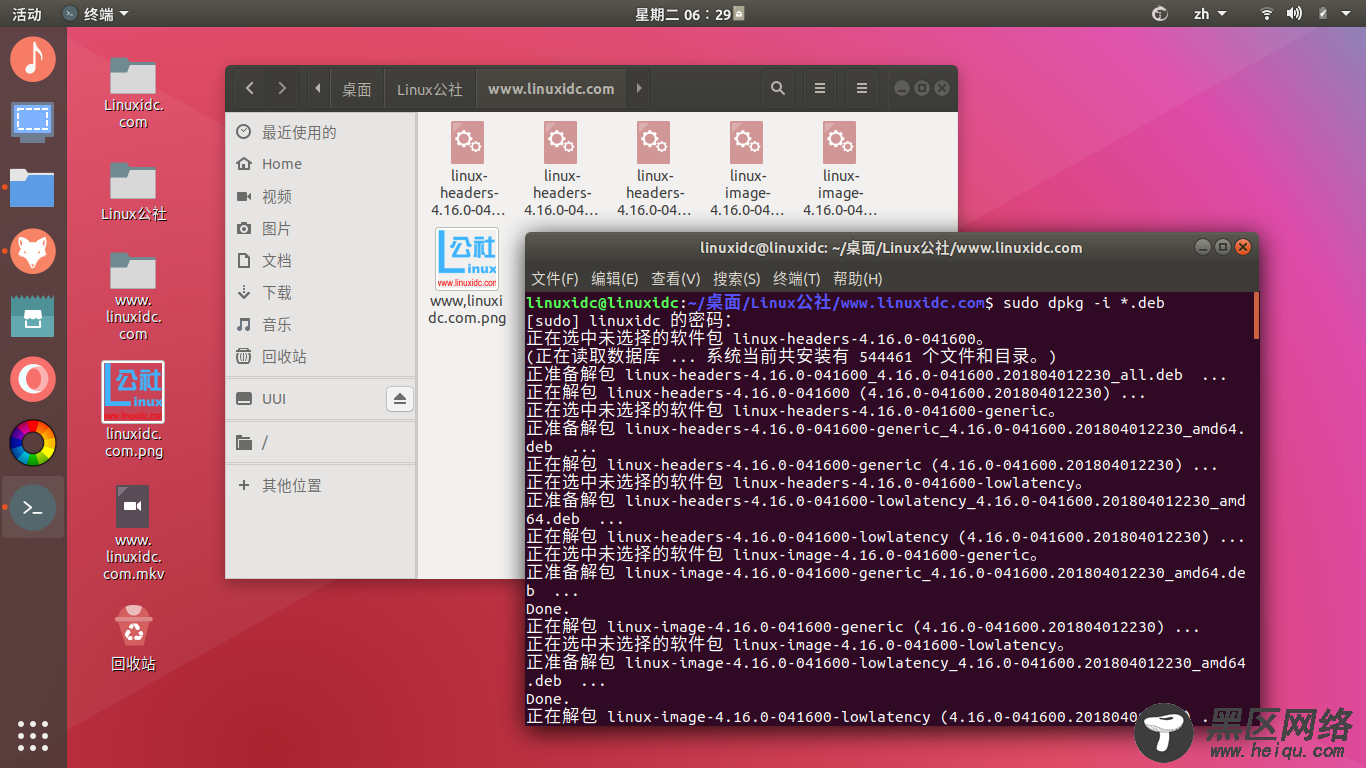Open terminal 帮助(H) menu
Image resolution: width=1366 pixels, height=768 pixels.
tap(858, 279)
